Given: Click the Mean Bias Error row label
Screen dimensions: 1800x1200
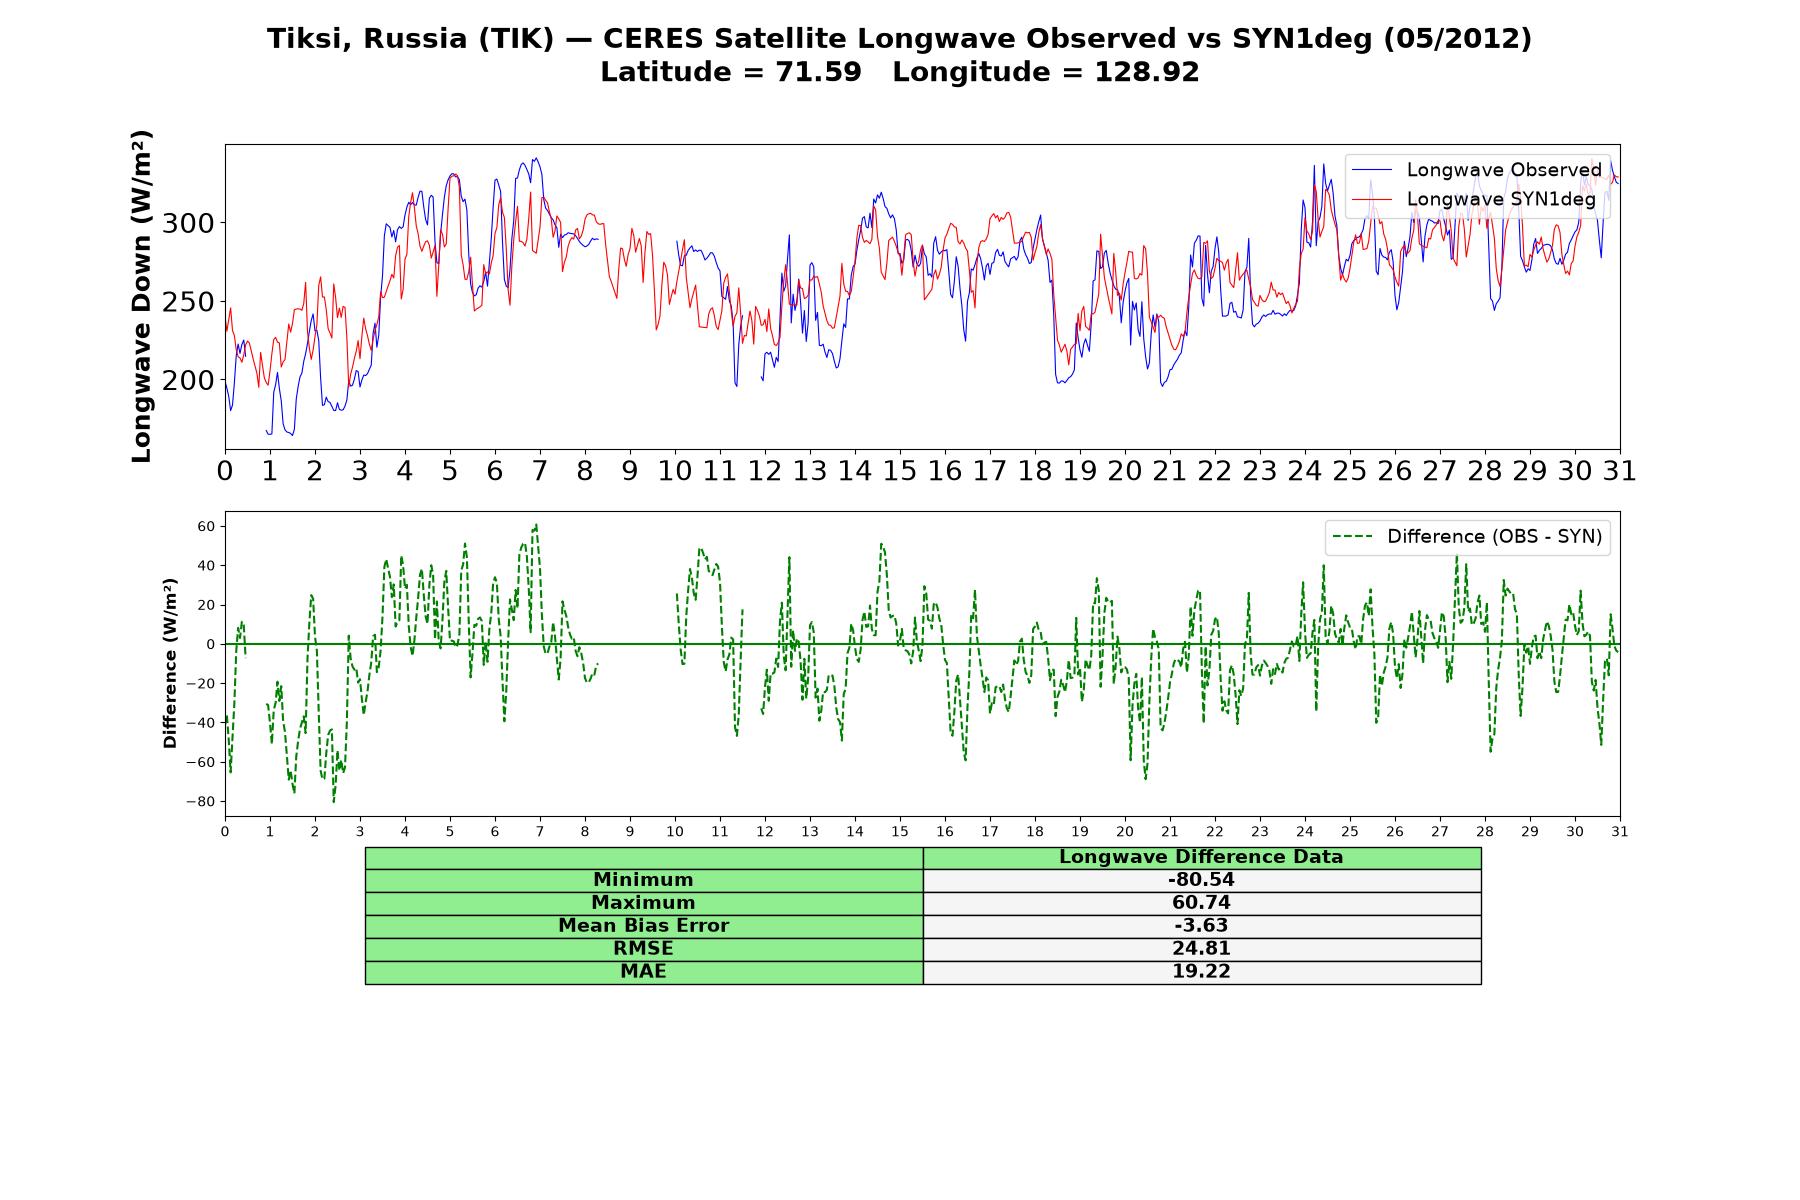Looking at the screenshot, I should 644,926.
